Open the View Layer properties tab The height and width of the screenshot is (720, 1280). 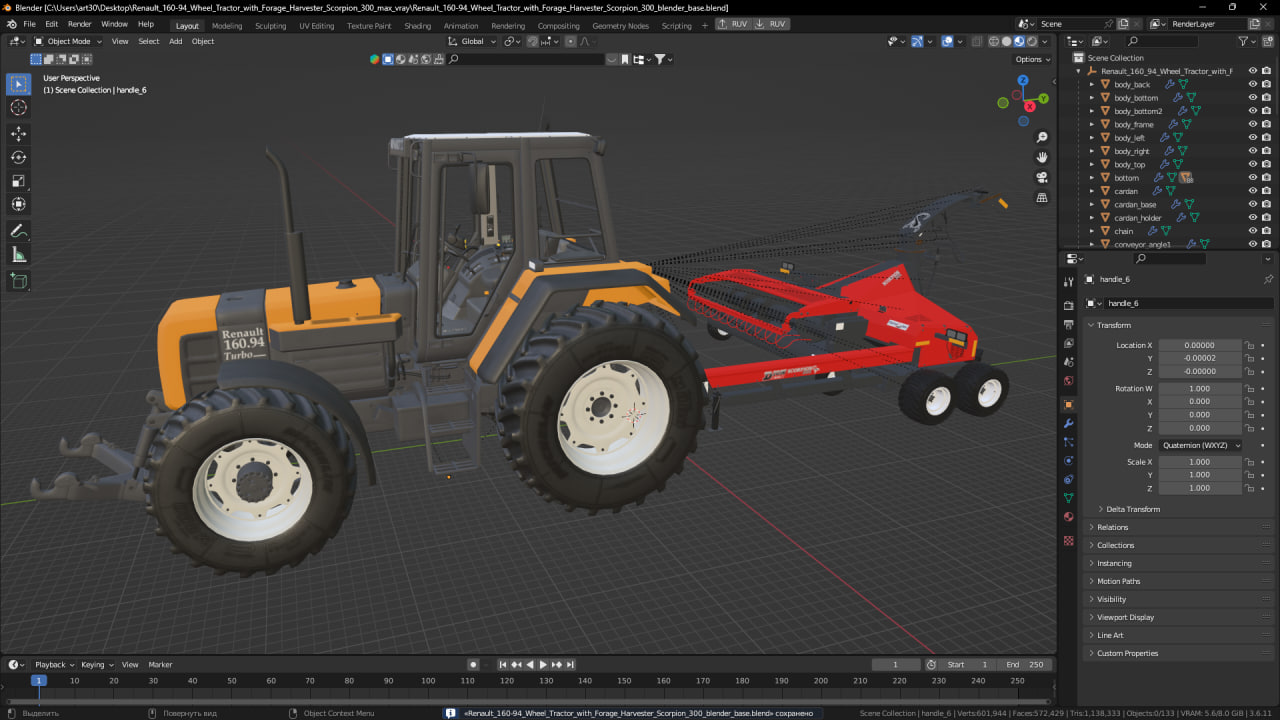1069,343
